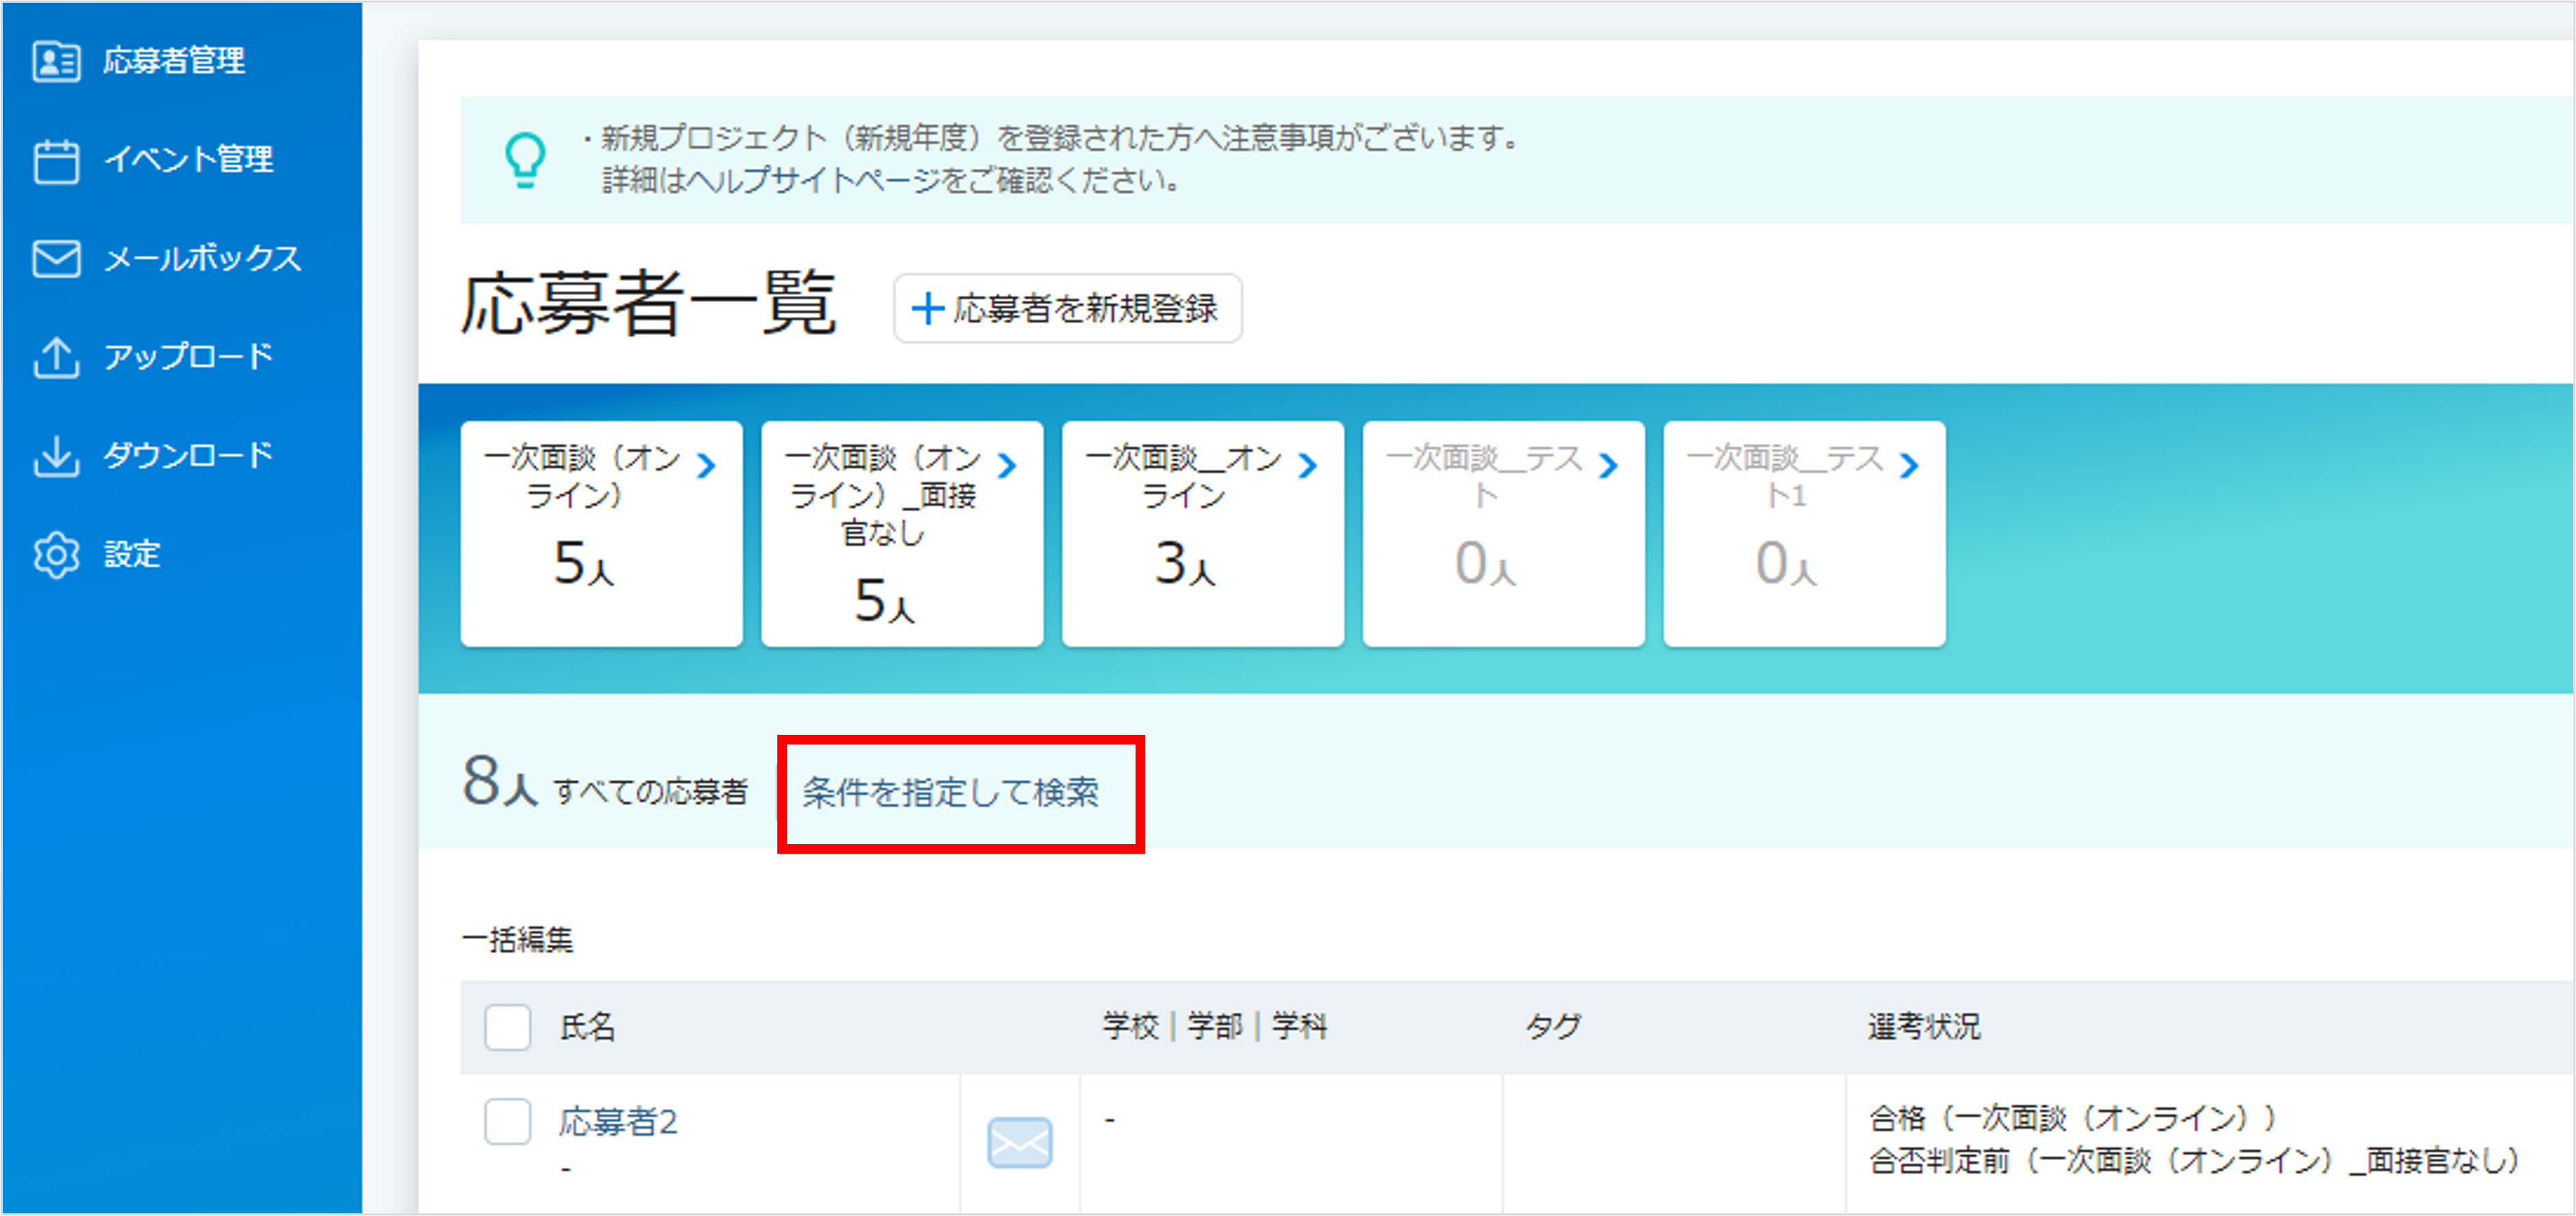Tick the select-all checkbox beside 氏名
This screenshot has height=1216, width=2576.
[507, 1027]
